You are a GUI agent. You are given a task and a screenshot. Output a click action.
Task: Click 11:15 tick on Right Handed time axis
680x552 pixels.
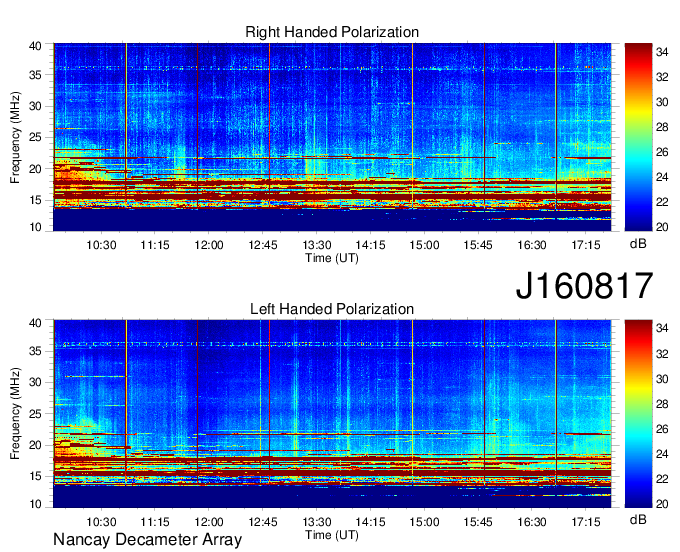point(155,245)
